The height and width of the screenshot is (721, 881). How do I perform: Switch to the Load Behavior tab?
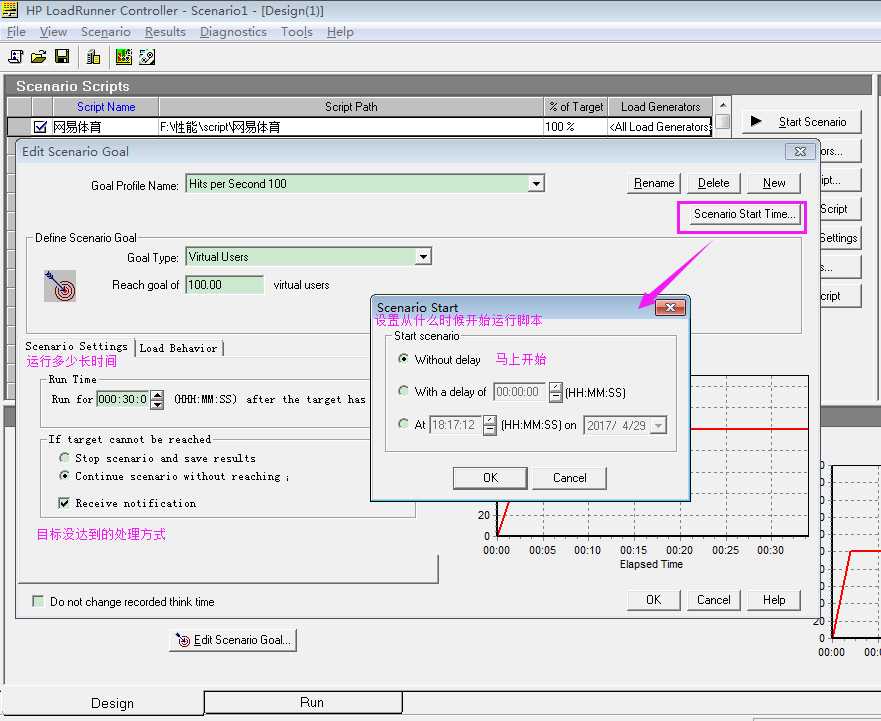pyautogui.click(x=179, y=348)
